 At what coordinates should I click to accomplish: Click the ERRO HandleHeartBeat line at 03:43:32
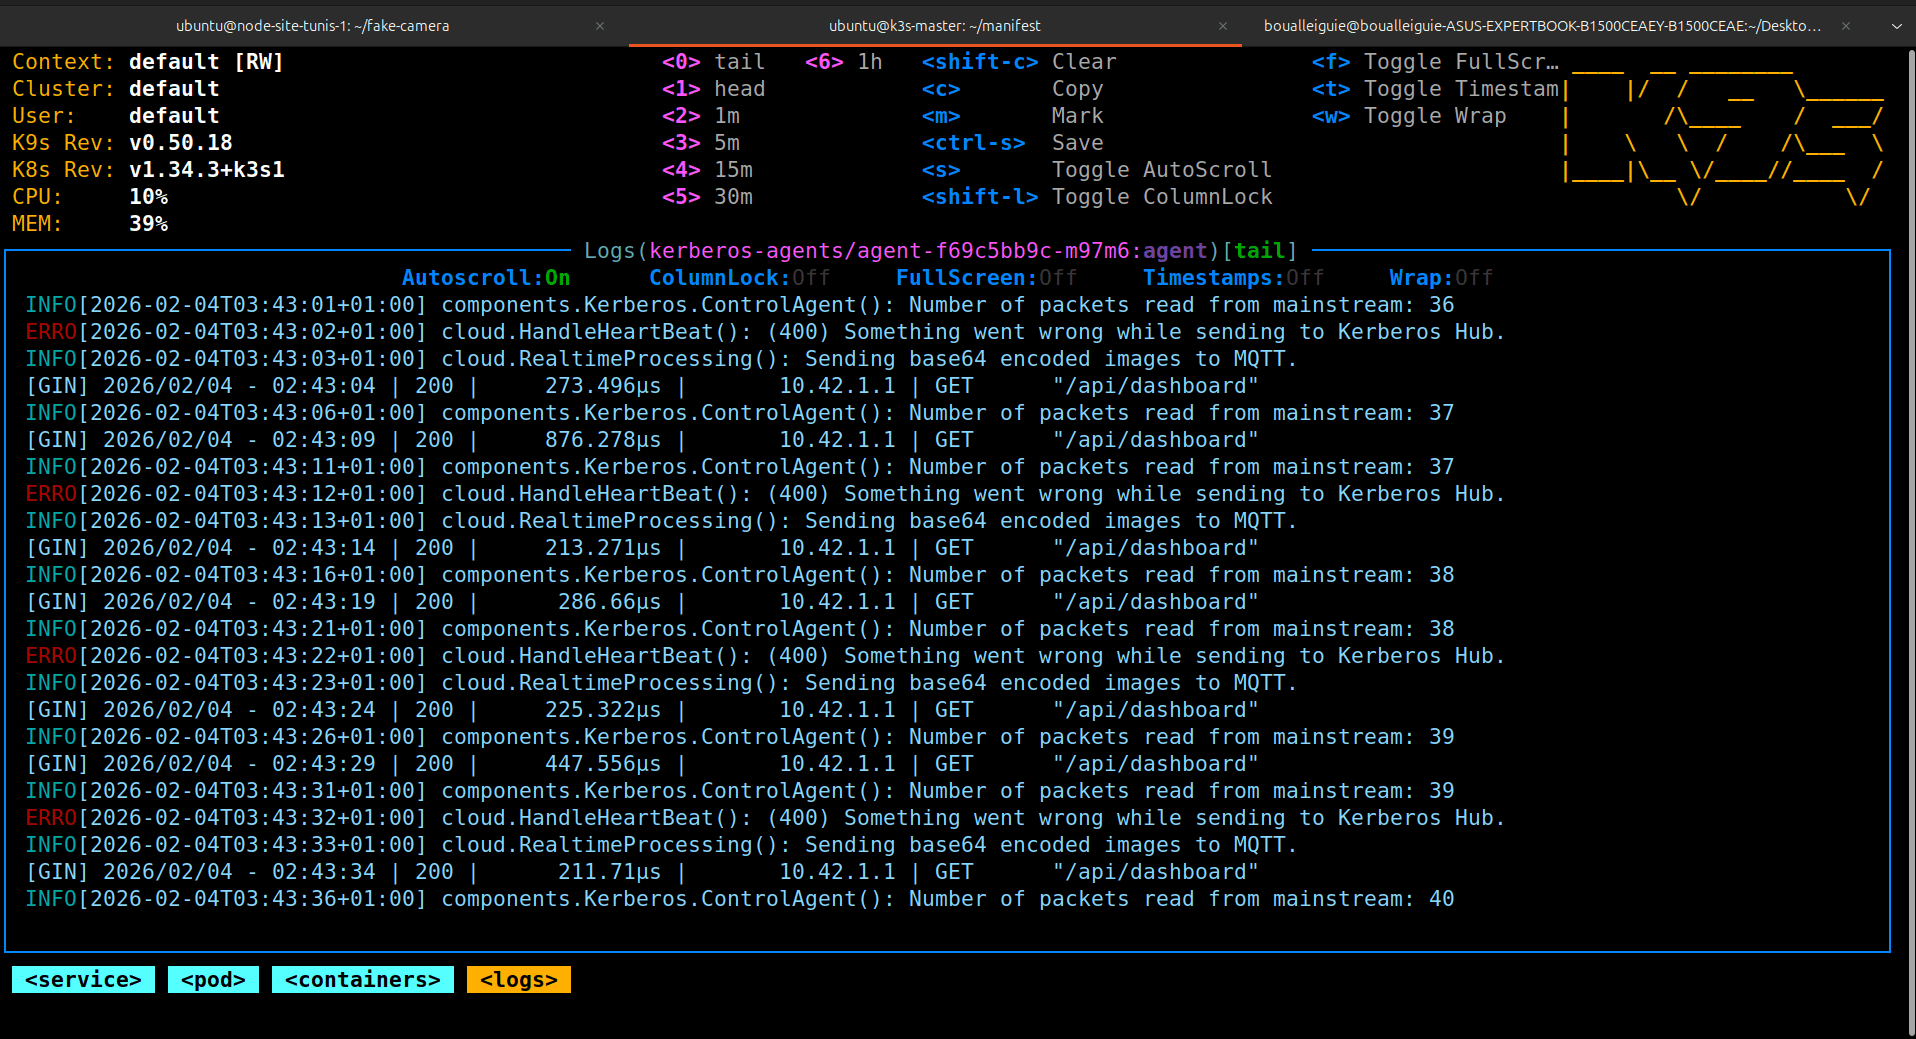765,818
